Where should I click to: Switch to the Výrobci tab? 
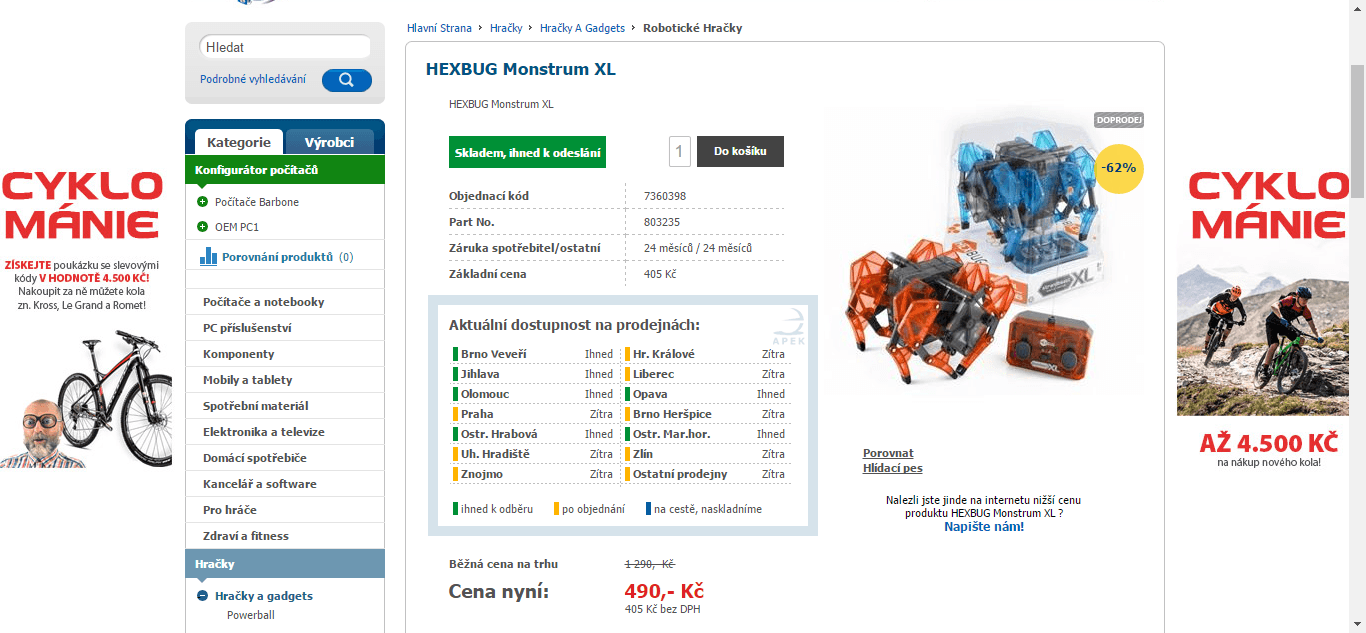pos(330,142)
